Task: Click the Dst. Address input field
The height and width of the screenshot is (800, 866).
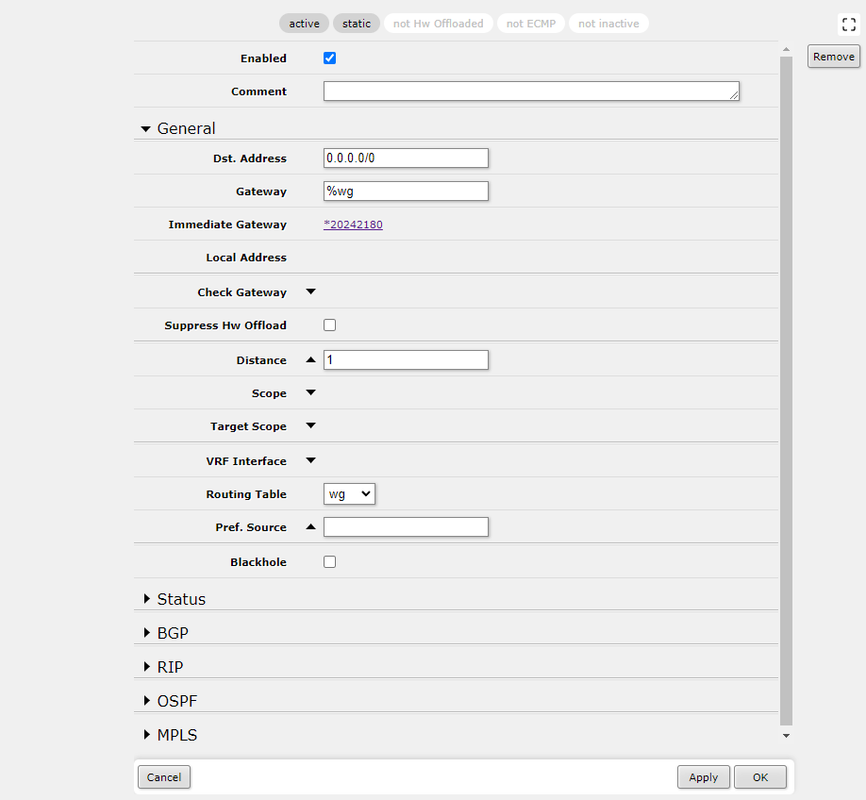Action: click(406, 158)
